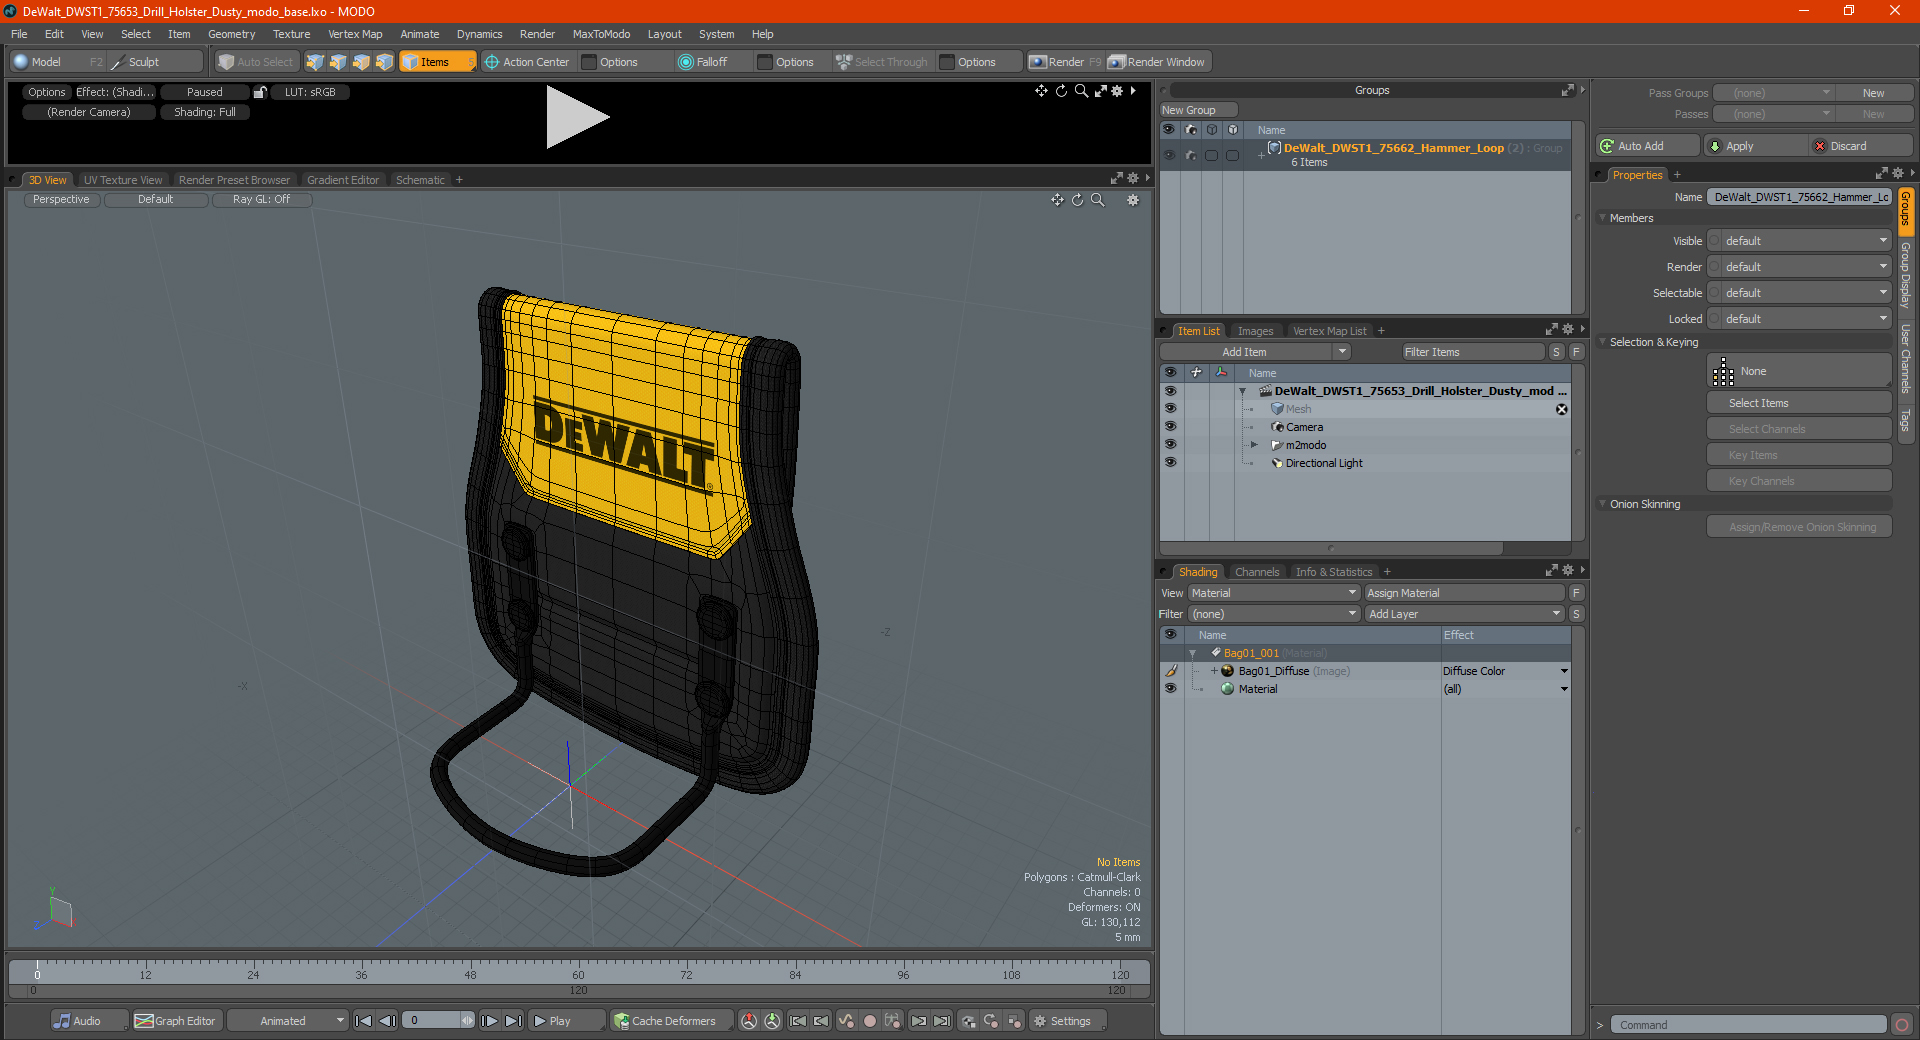The width and height of the screenshot is (1920, 1040).
Task: Open Action Center tool
Action: 527,62
